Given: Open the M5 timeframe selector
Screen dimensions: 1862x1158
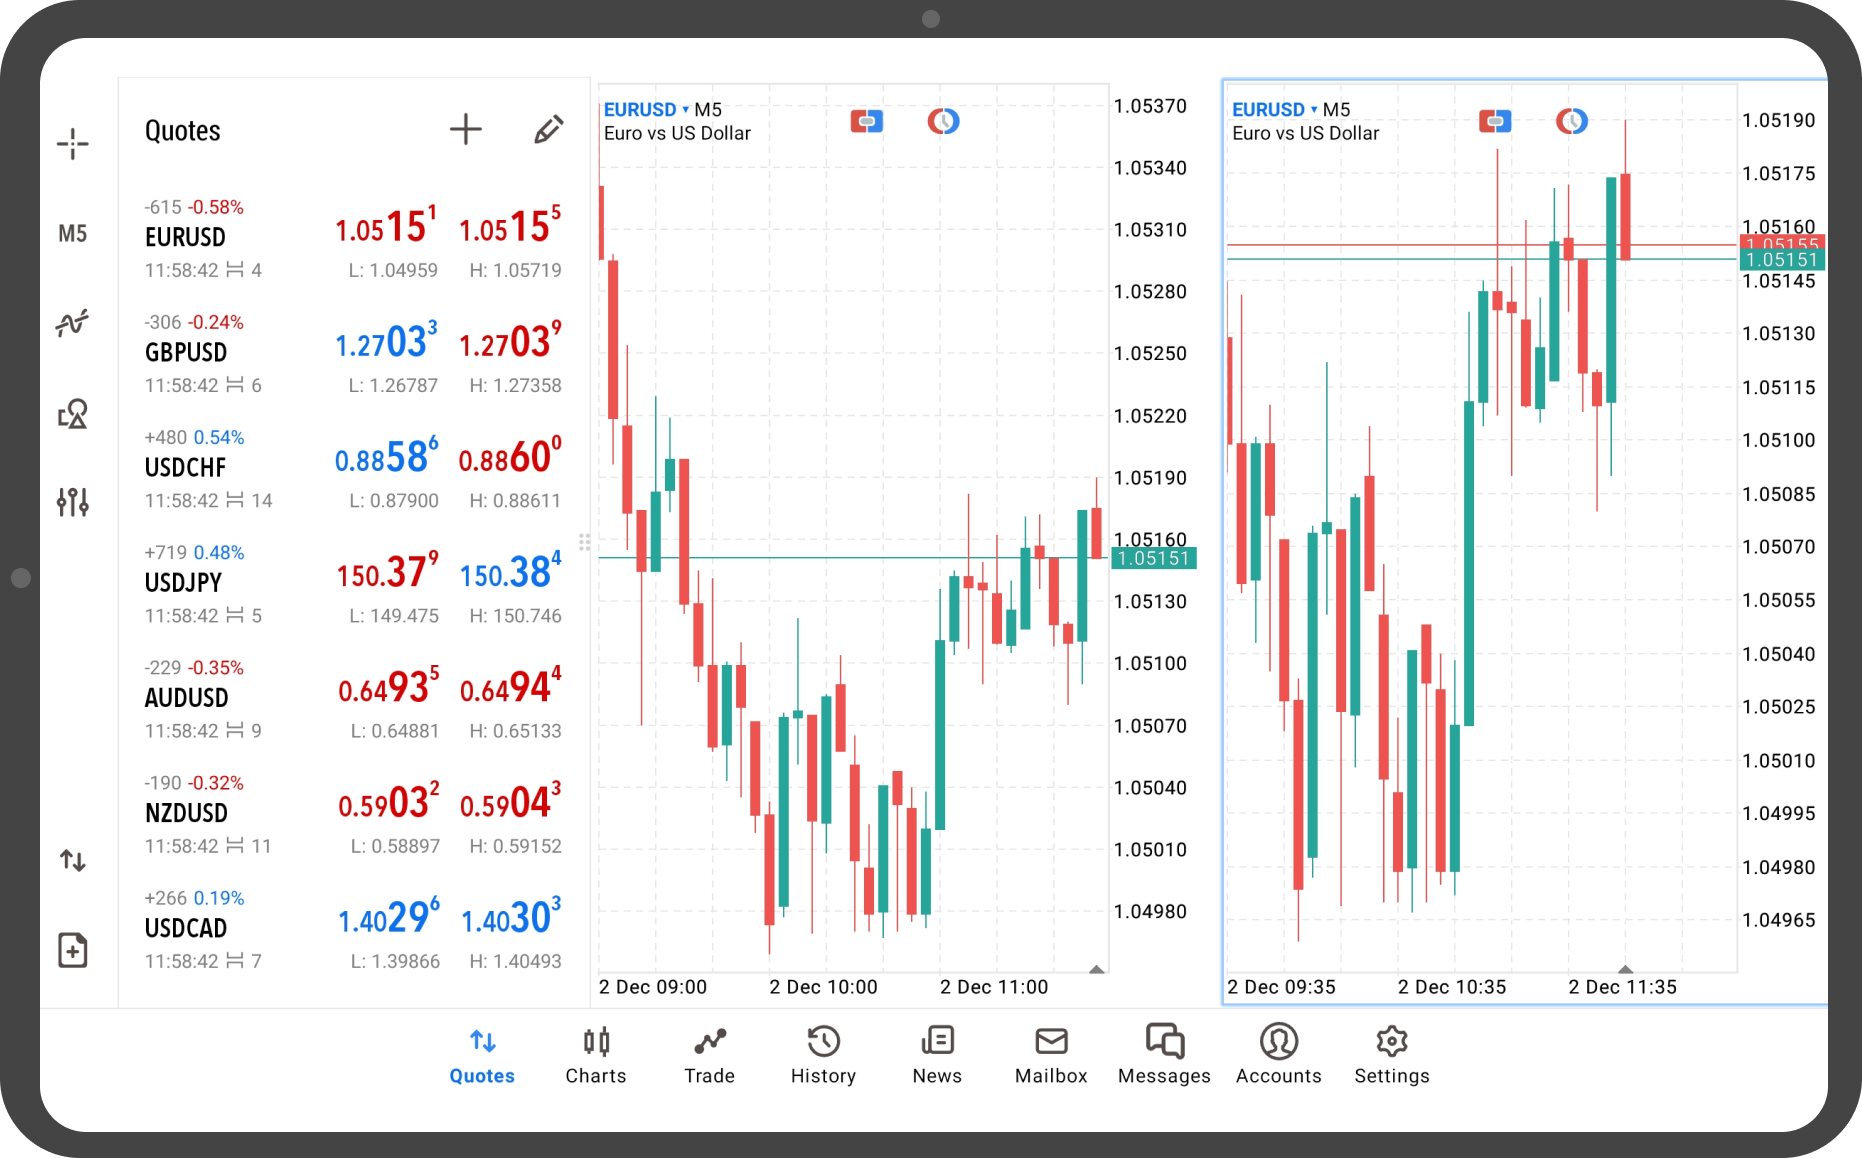Looking at the screenshot, I should (72, 234).
